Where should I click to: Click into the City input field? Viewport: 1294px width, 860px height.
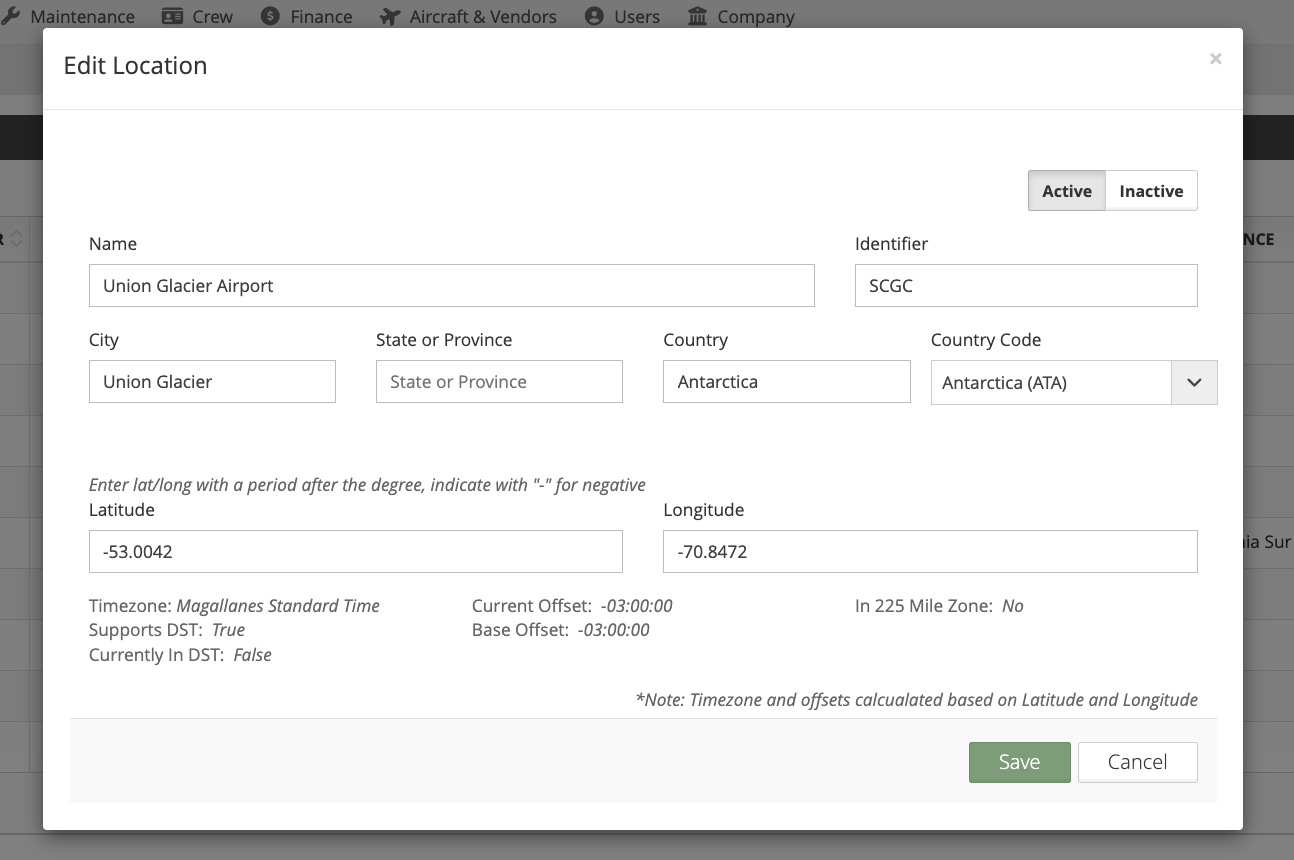click(x=212, y=382)
